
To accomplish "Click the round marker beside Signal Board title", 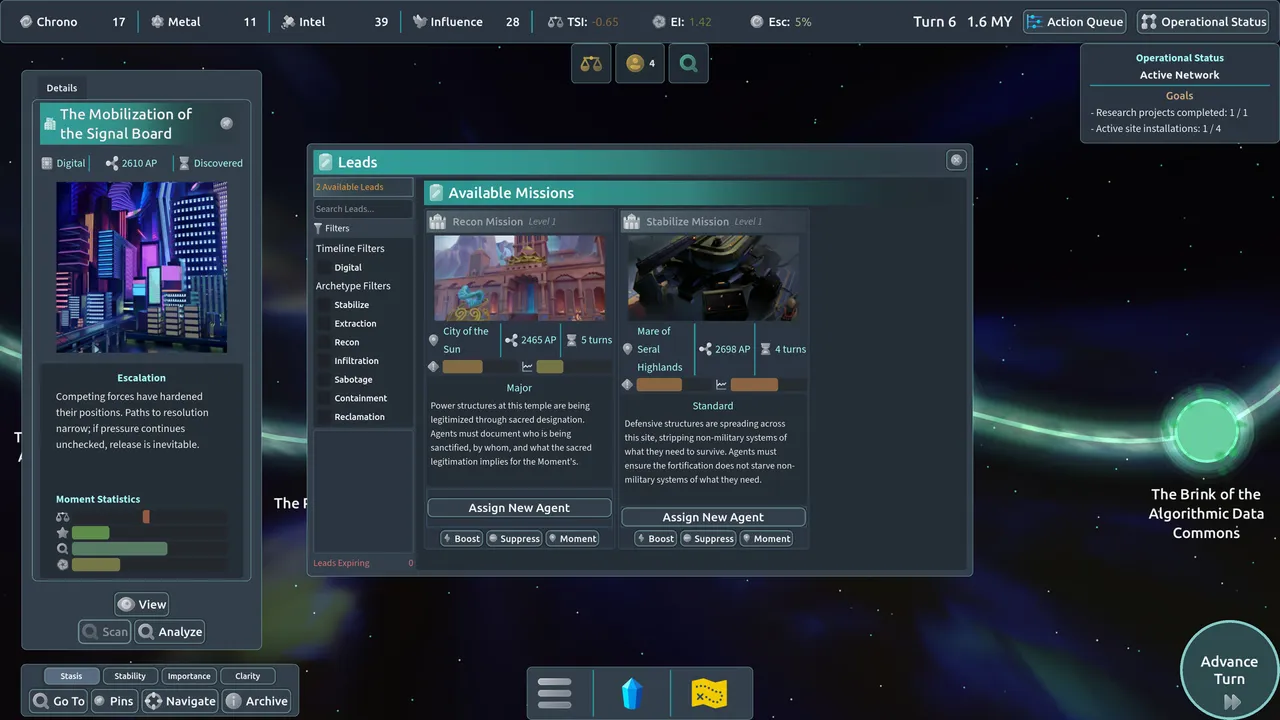I will (226, 124).
